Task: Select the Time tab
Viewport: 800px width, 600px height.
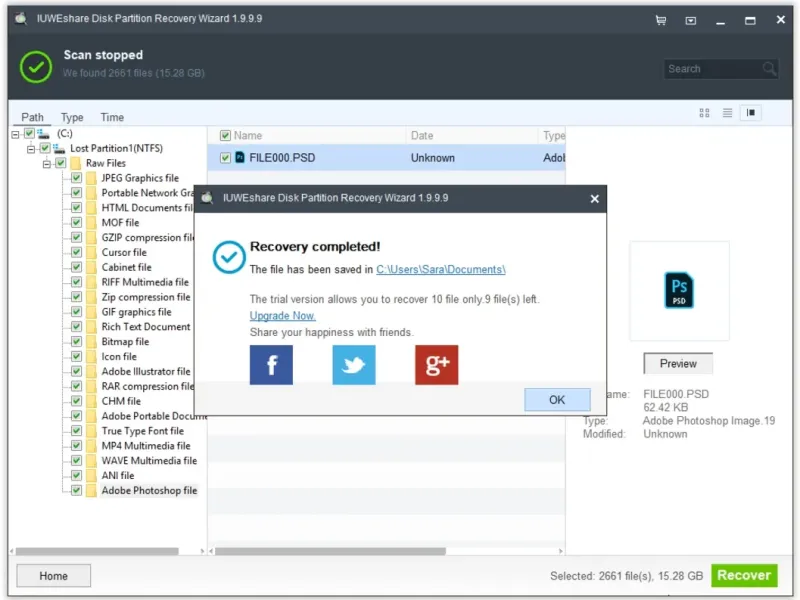Action: coord(112,117)
